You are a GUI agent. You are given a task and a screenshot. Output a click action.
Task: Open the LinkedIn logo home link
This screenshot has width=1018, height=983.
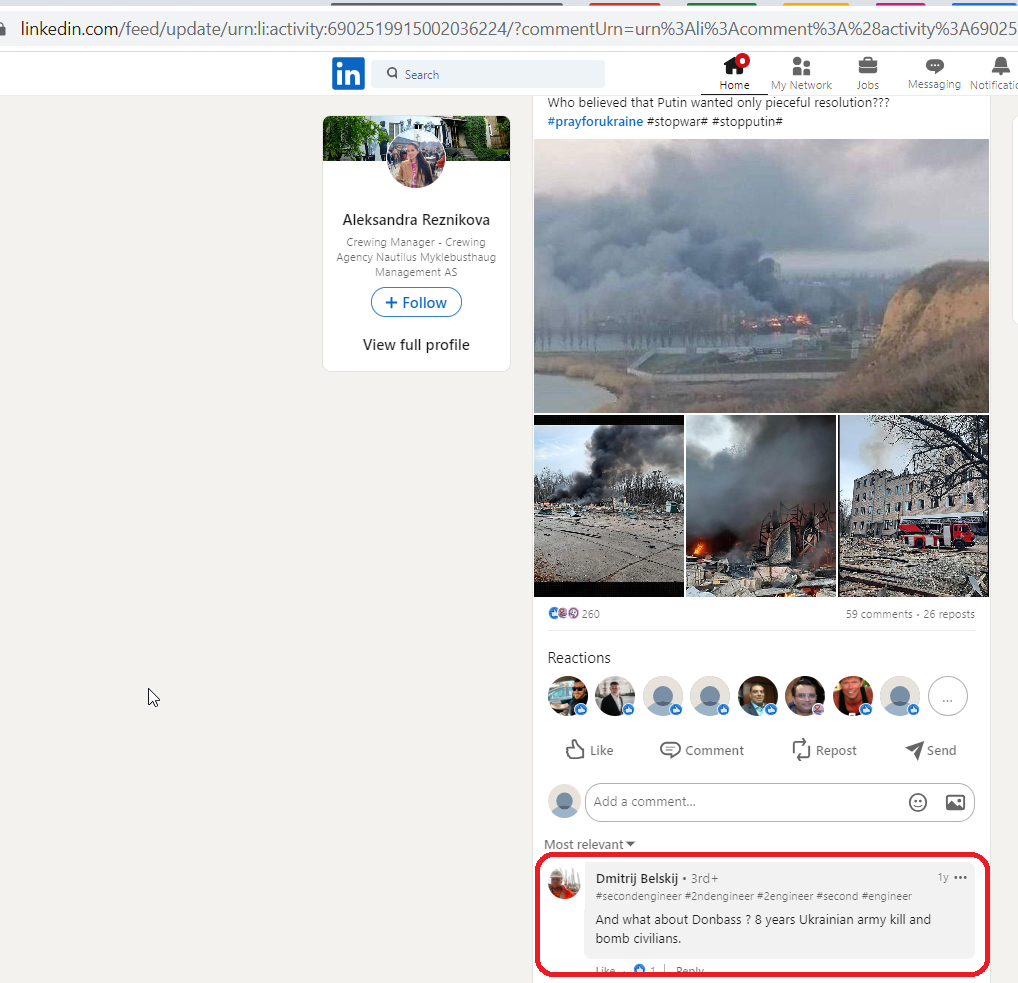coord(348,73)
